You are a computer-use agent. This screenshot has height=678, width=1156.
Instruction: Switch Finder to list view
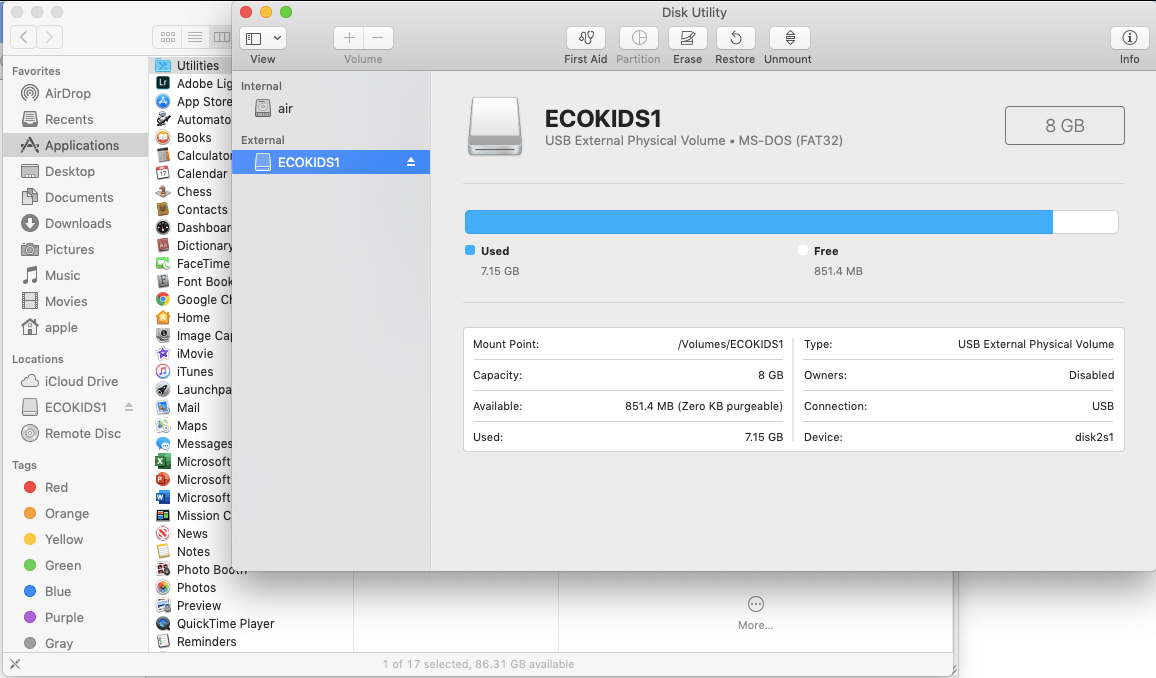pyautogui.click(x=194, y=37)
